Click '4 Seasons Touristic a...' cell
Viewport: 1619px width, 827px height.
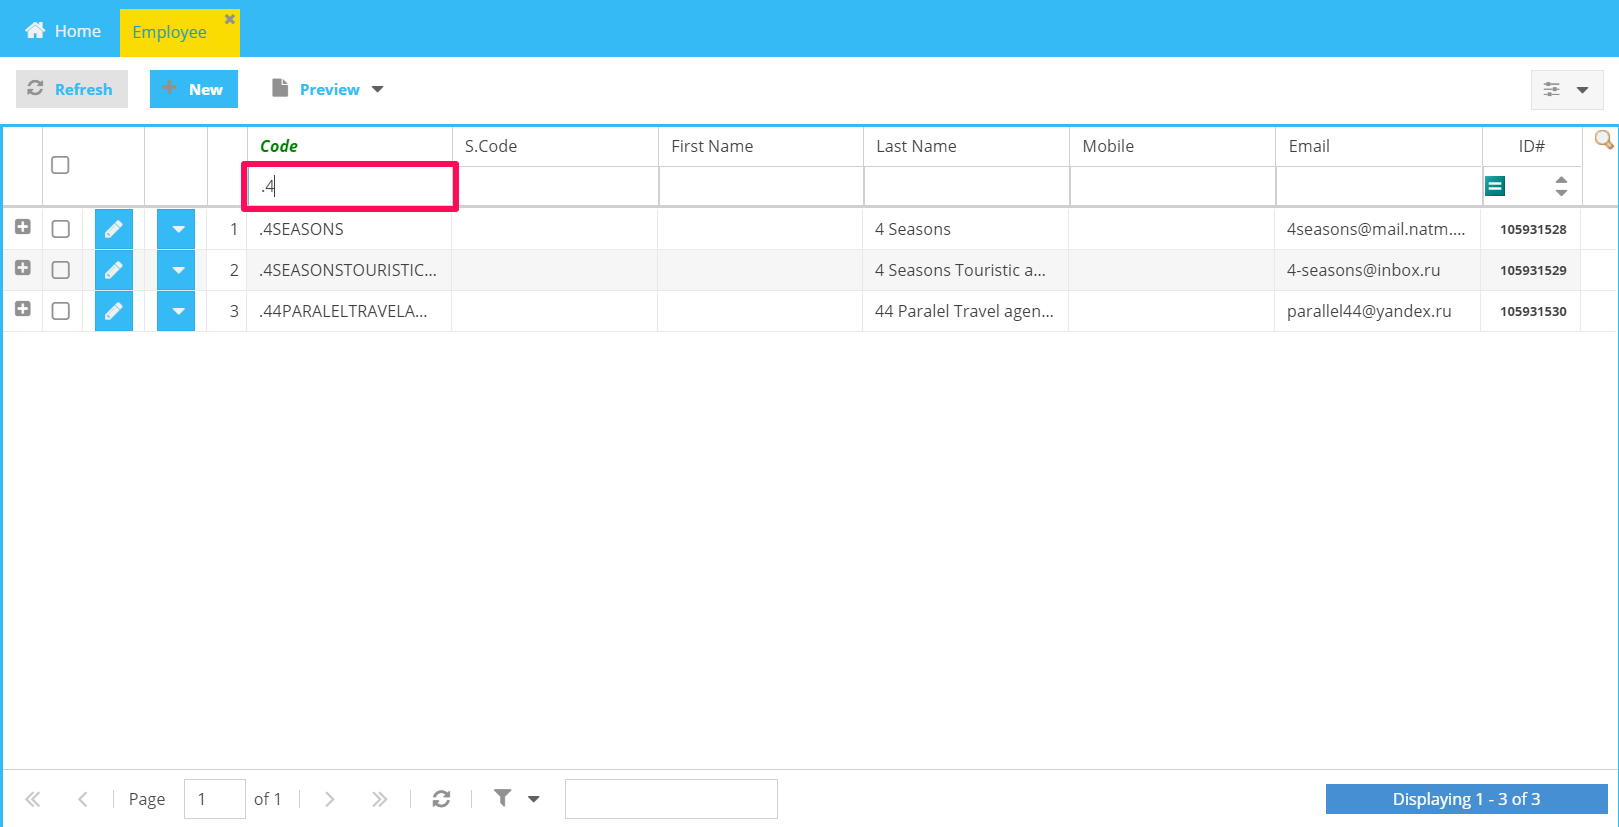click(x=965, y=270)
